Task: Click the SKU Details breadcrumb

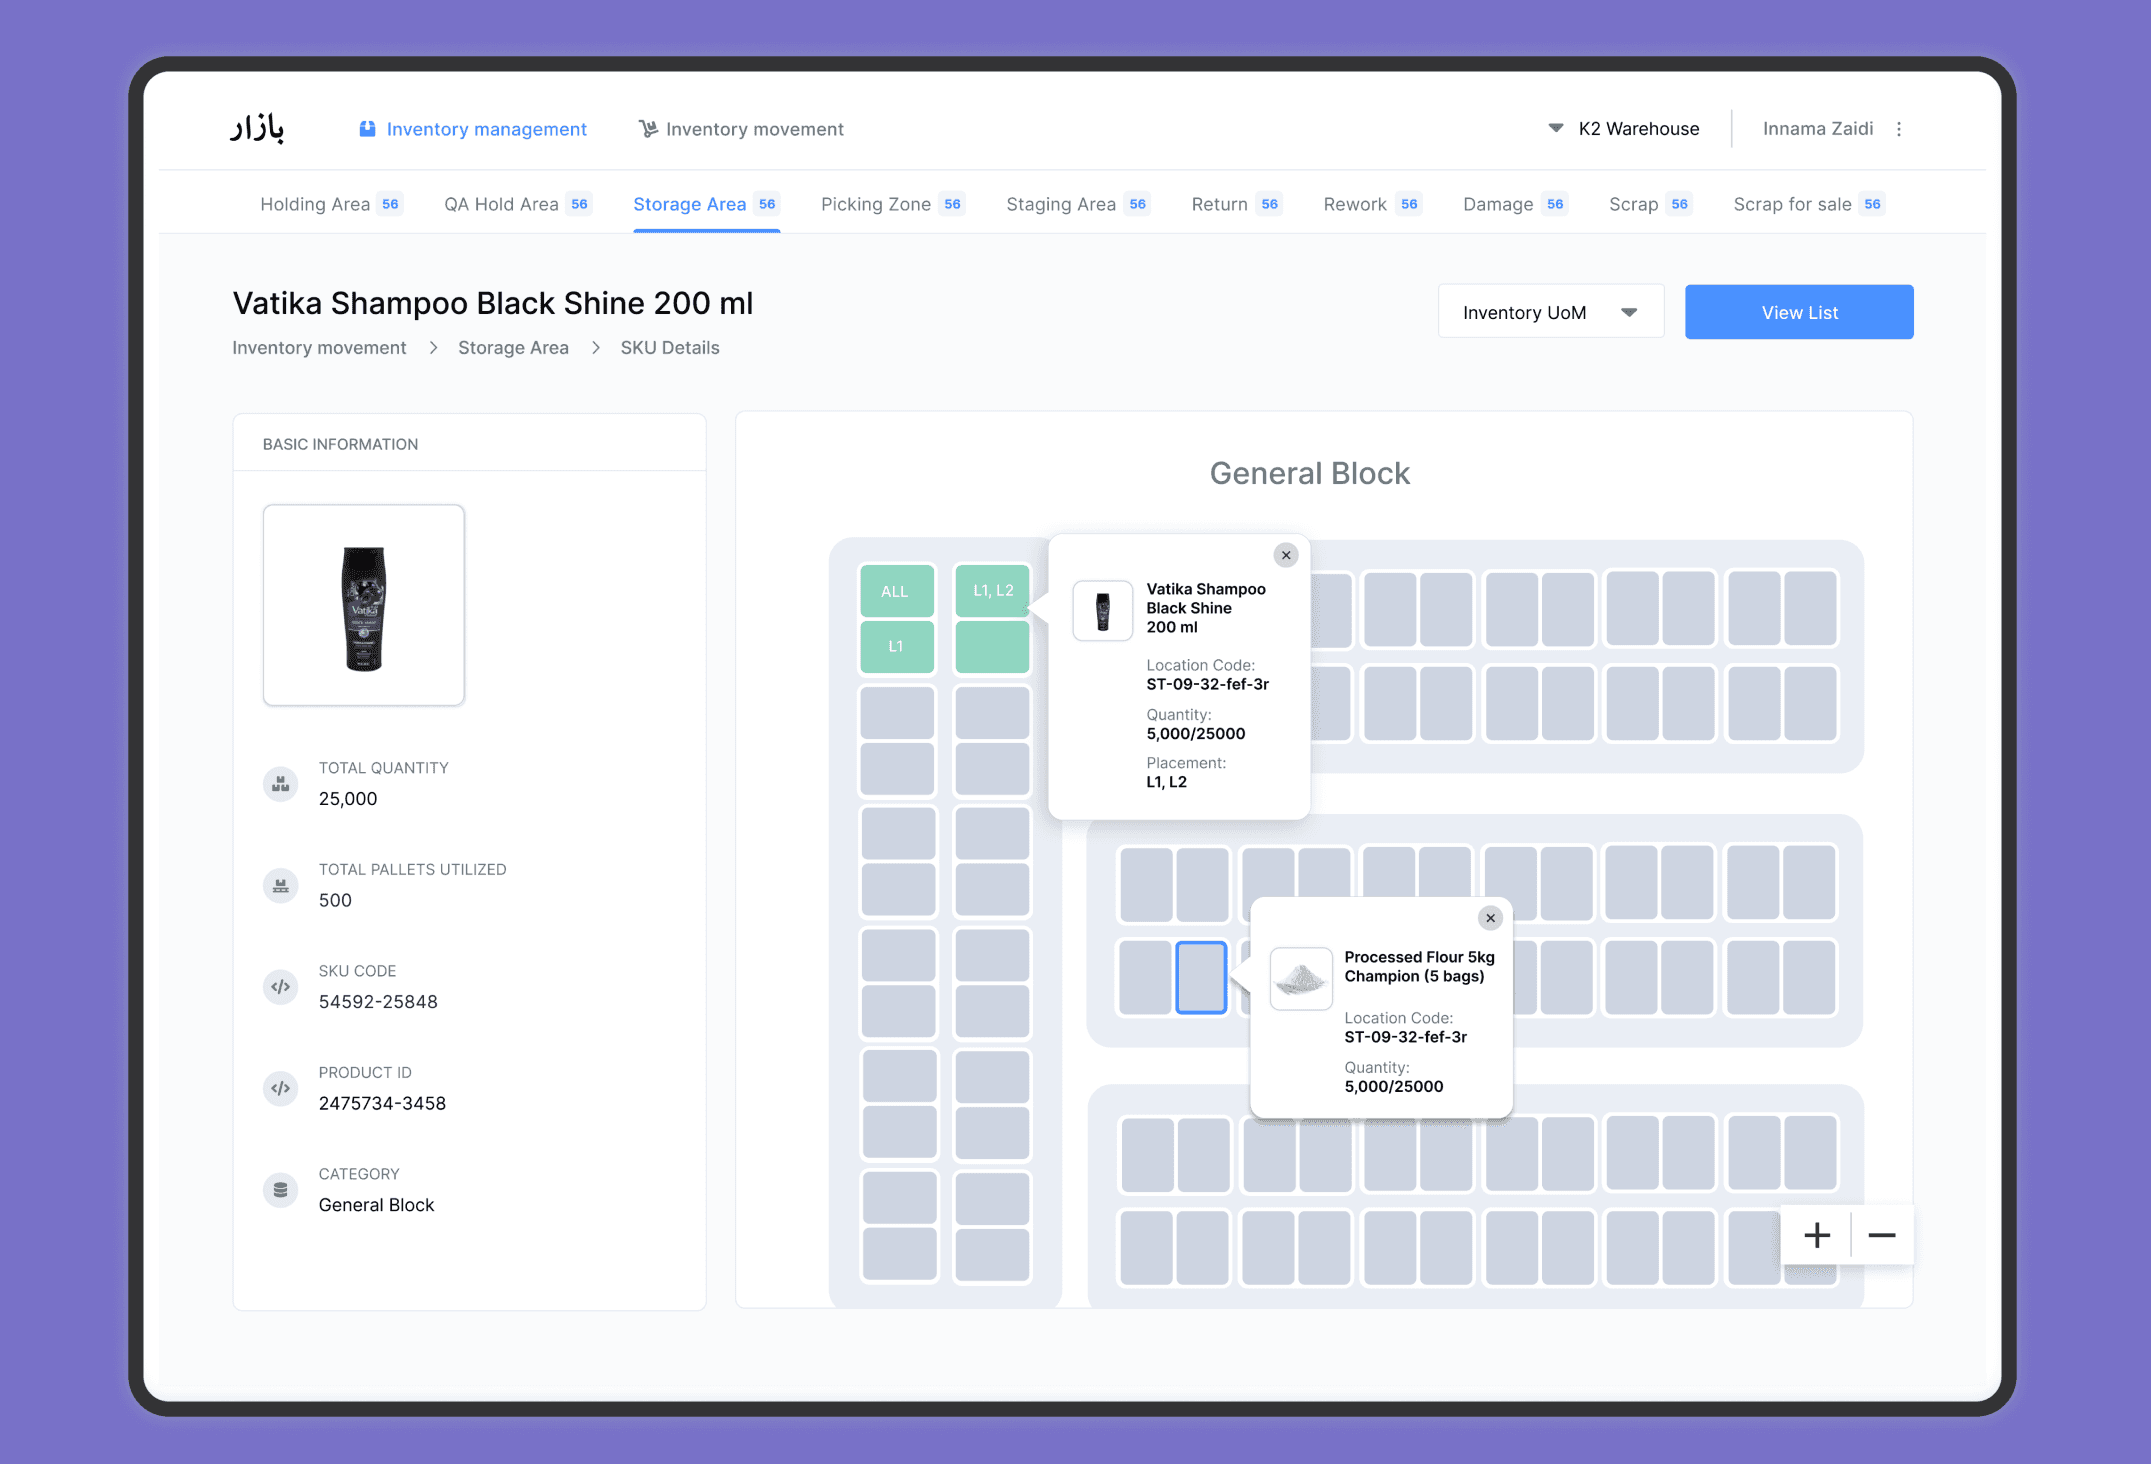Action: 670,348
